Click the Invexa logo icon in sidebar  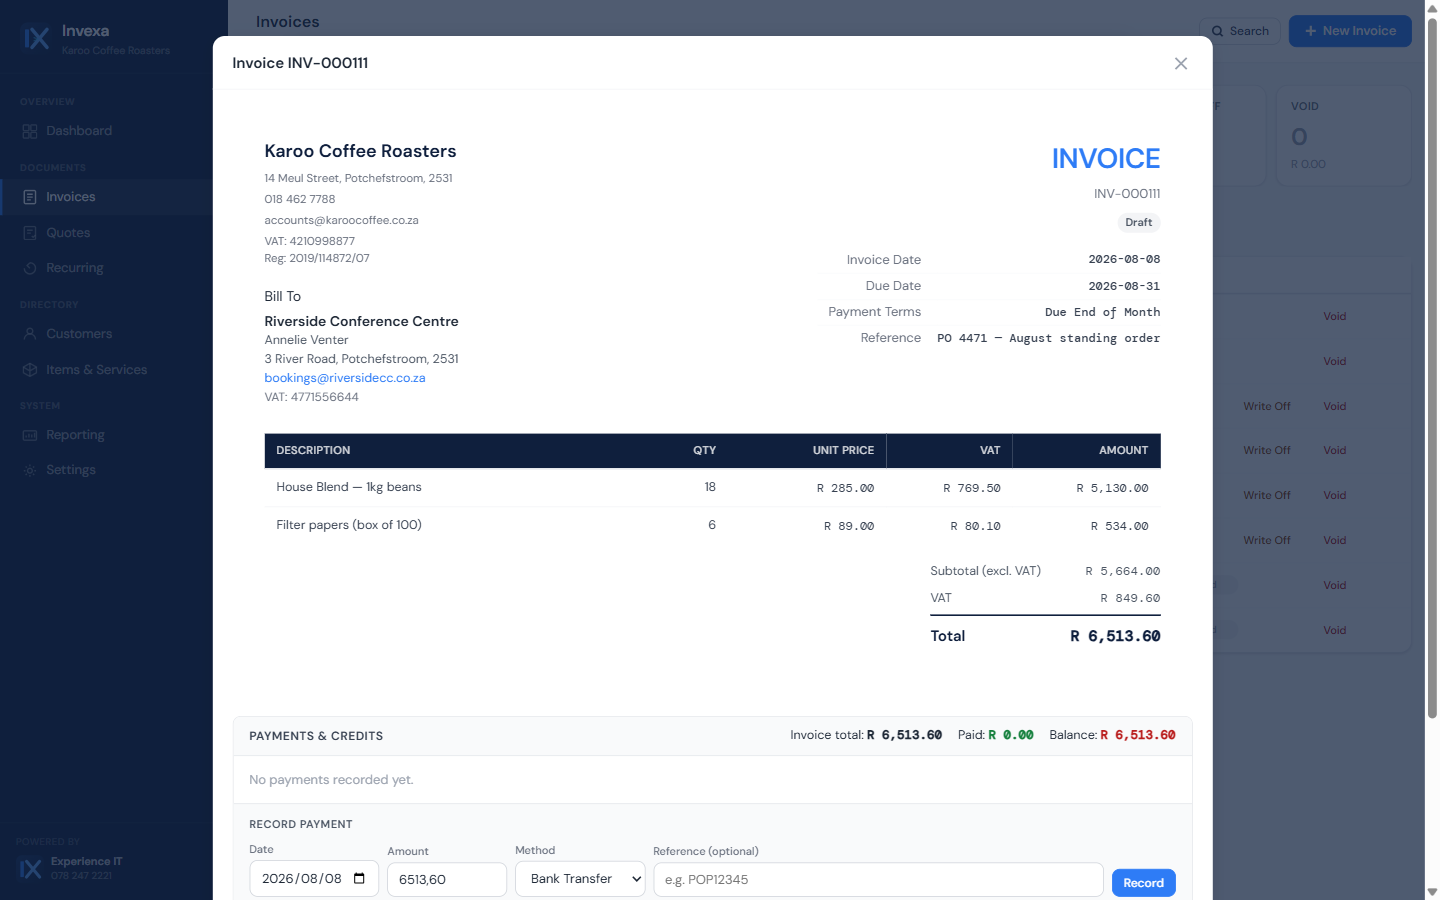[x=36, y=39]
